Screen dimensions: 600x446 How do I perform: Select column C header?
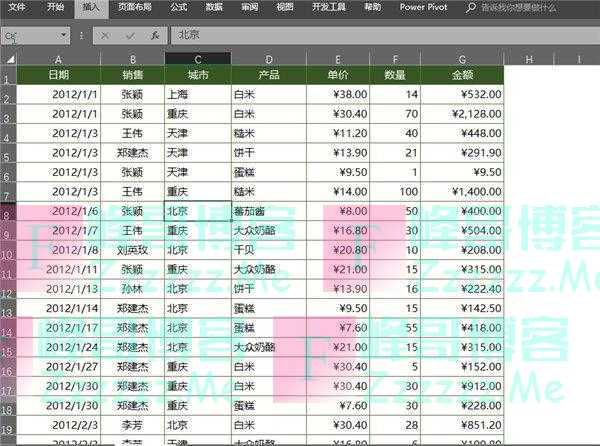(x=197, y=59)
